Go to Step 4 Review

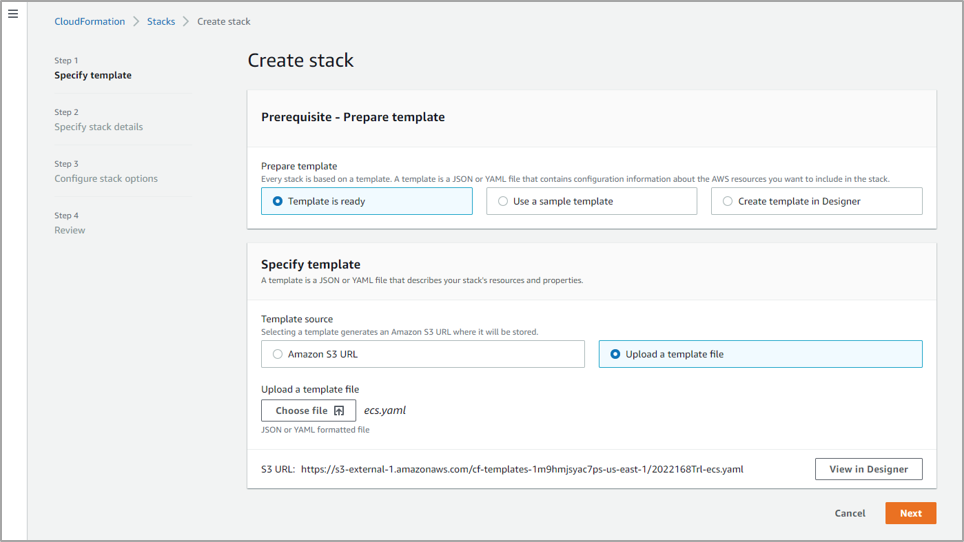(69, 230)
